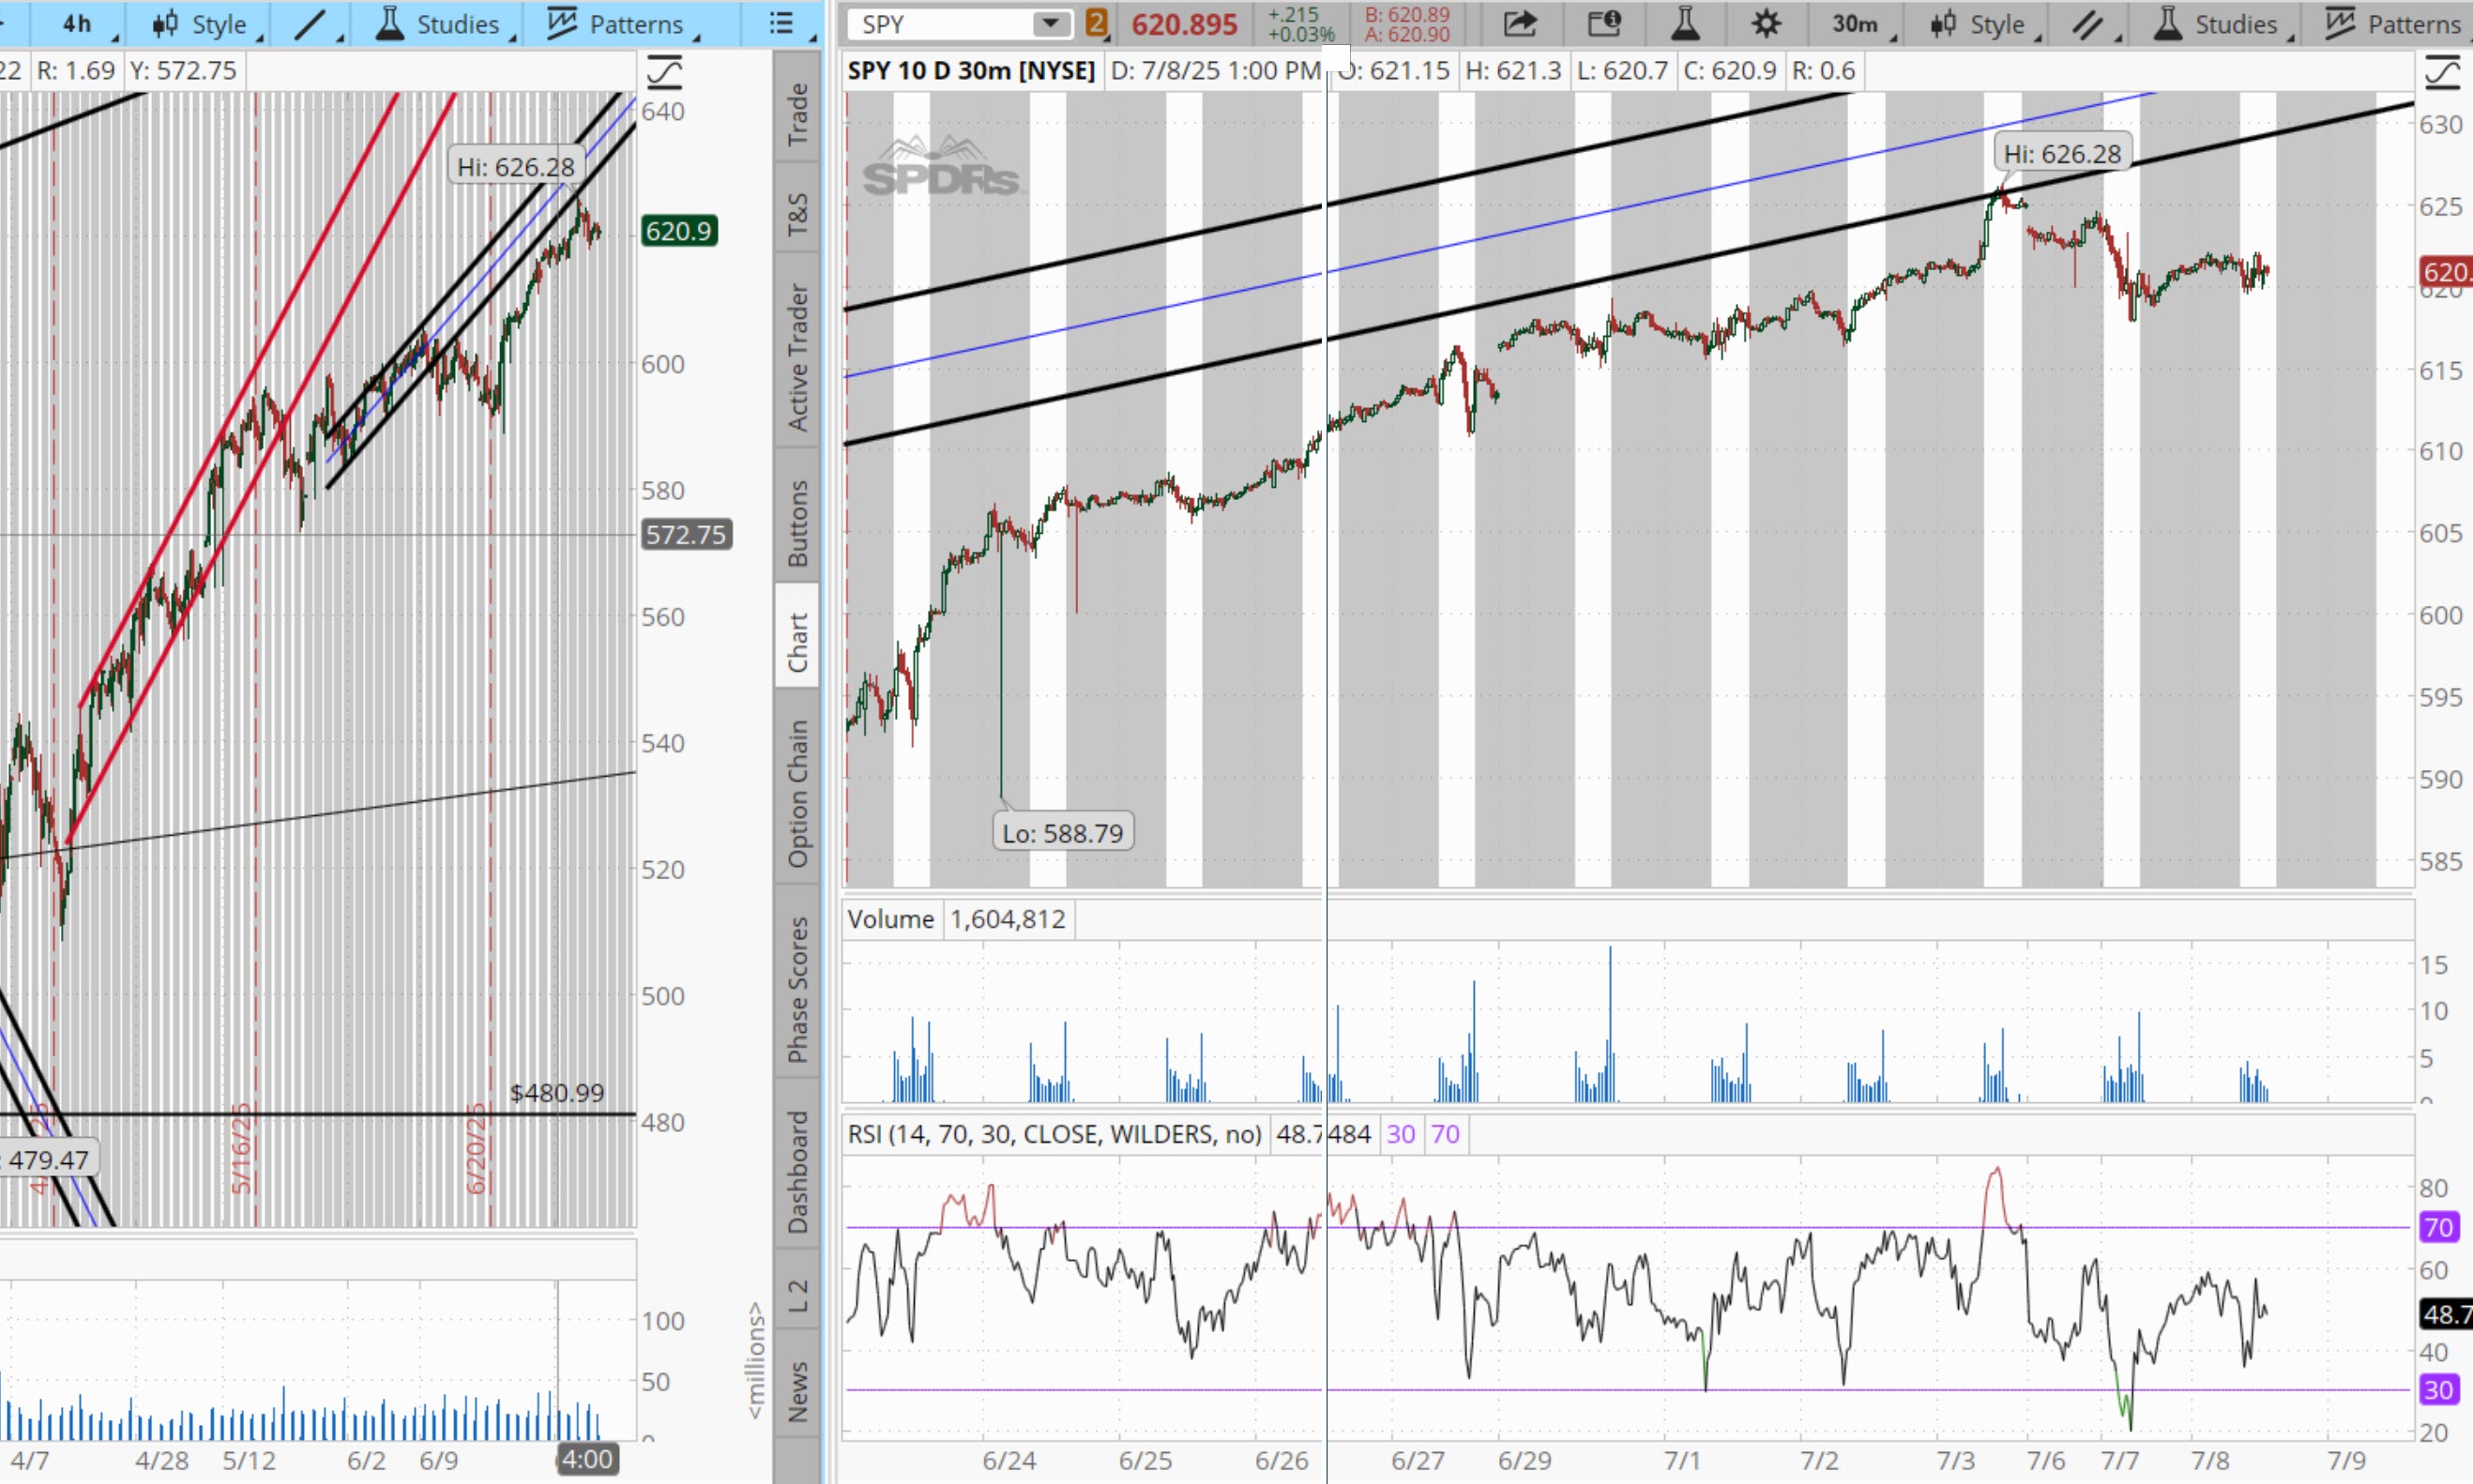
Task: Click the share chart arrow icon
Action: coord(1519,23)
